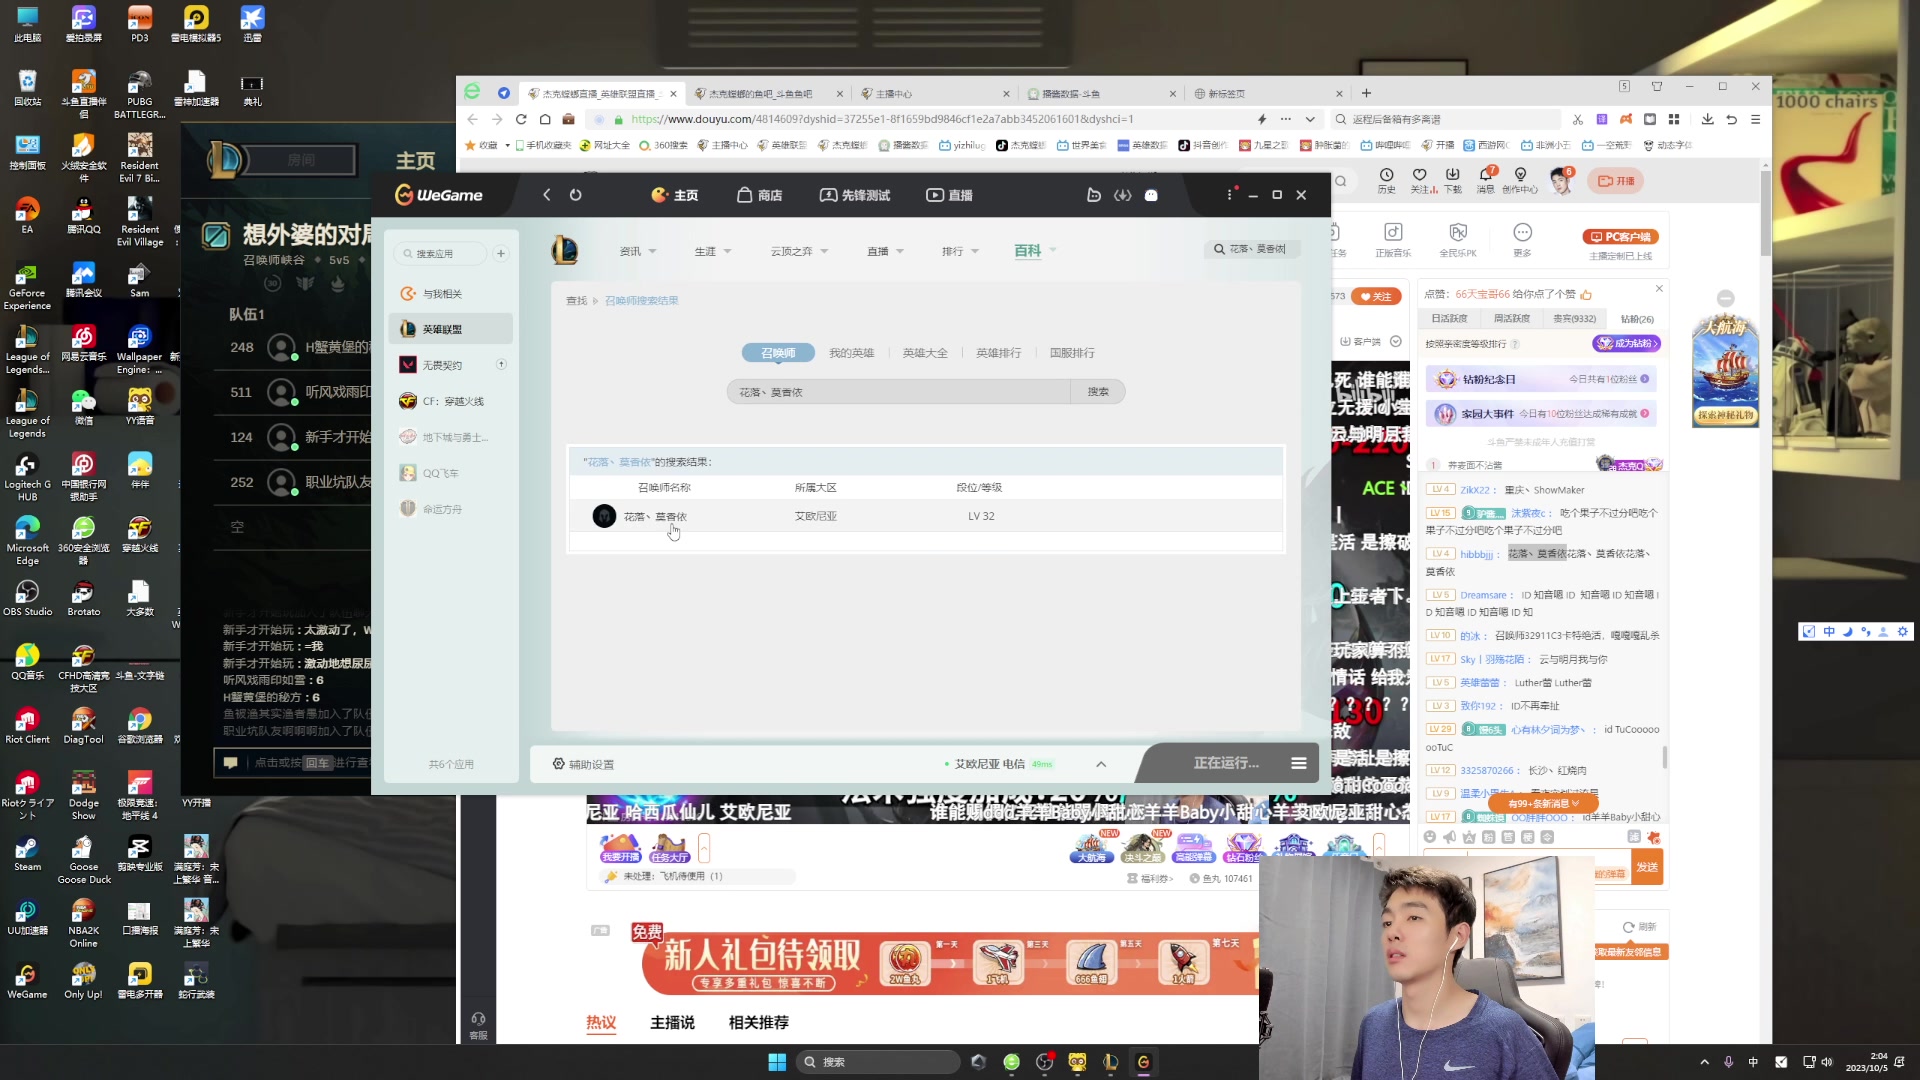Screen dimensions: 1920x1080
Task: Update 无畏契约 via arrow icon
Action: pos(501,364)
